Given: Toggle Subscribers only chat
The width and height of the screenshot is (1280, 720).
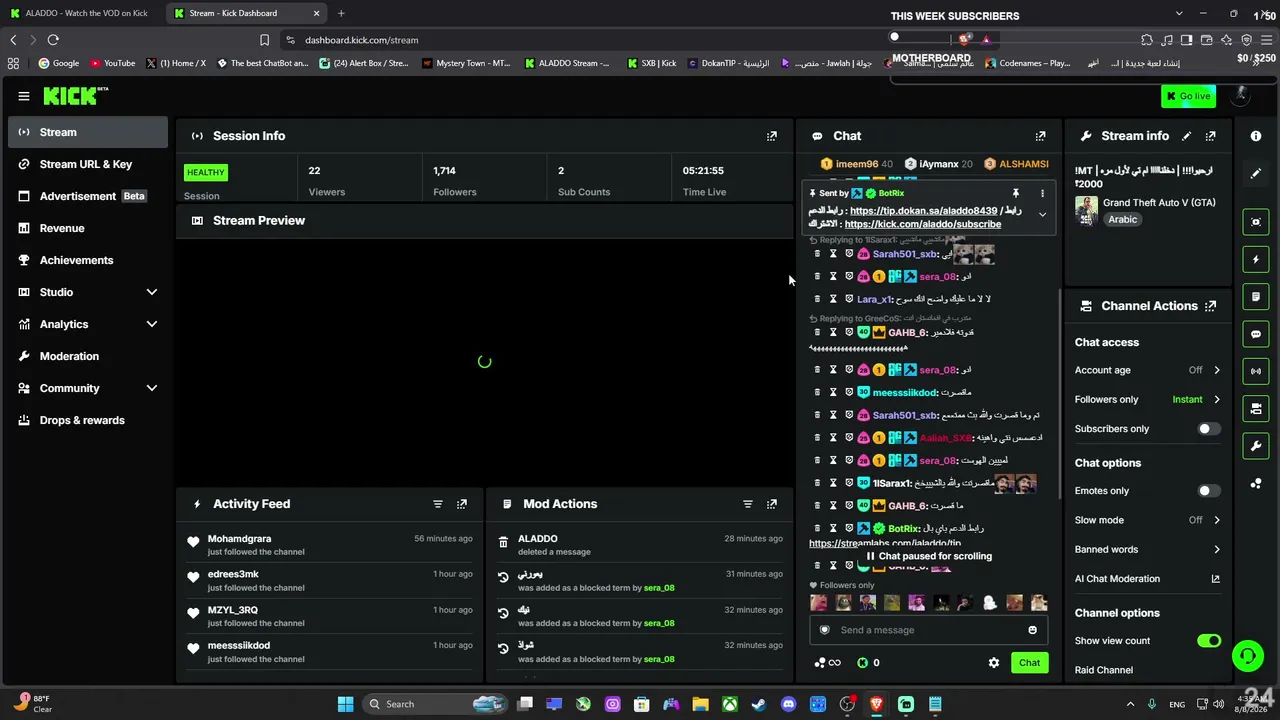Looking at the screenshot, I should [1208, 429].
